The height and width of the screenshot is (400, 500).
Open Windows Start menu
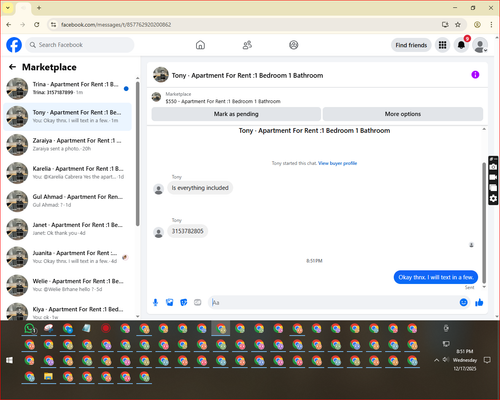(9, 360)
